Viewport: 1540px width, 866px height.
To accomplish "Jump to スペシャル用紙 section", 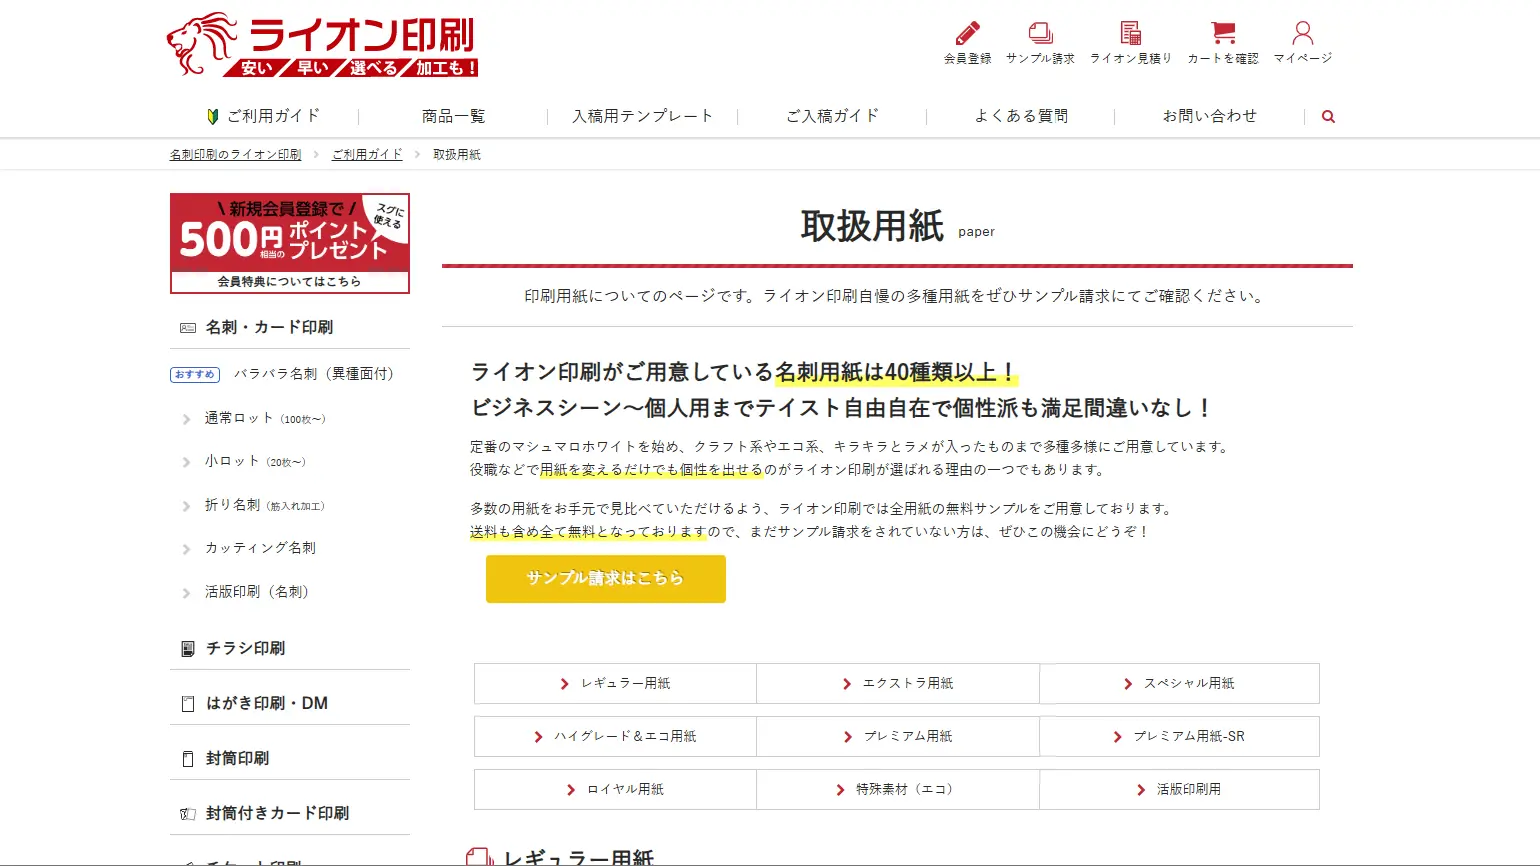I will point(1180,684).
